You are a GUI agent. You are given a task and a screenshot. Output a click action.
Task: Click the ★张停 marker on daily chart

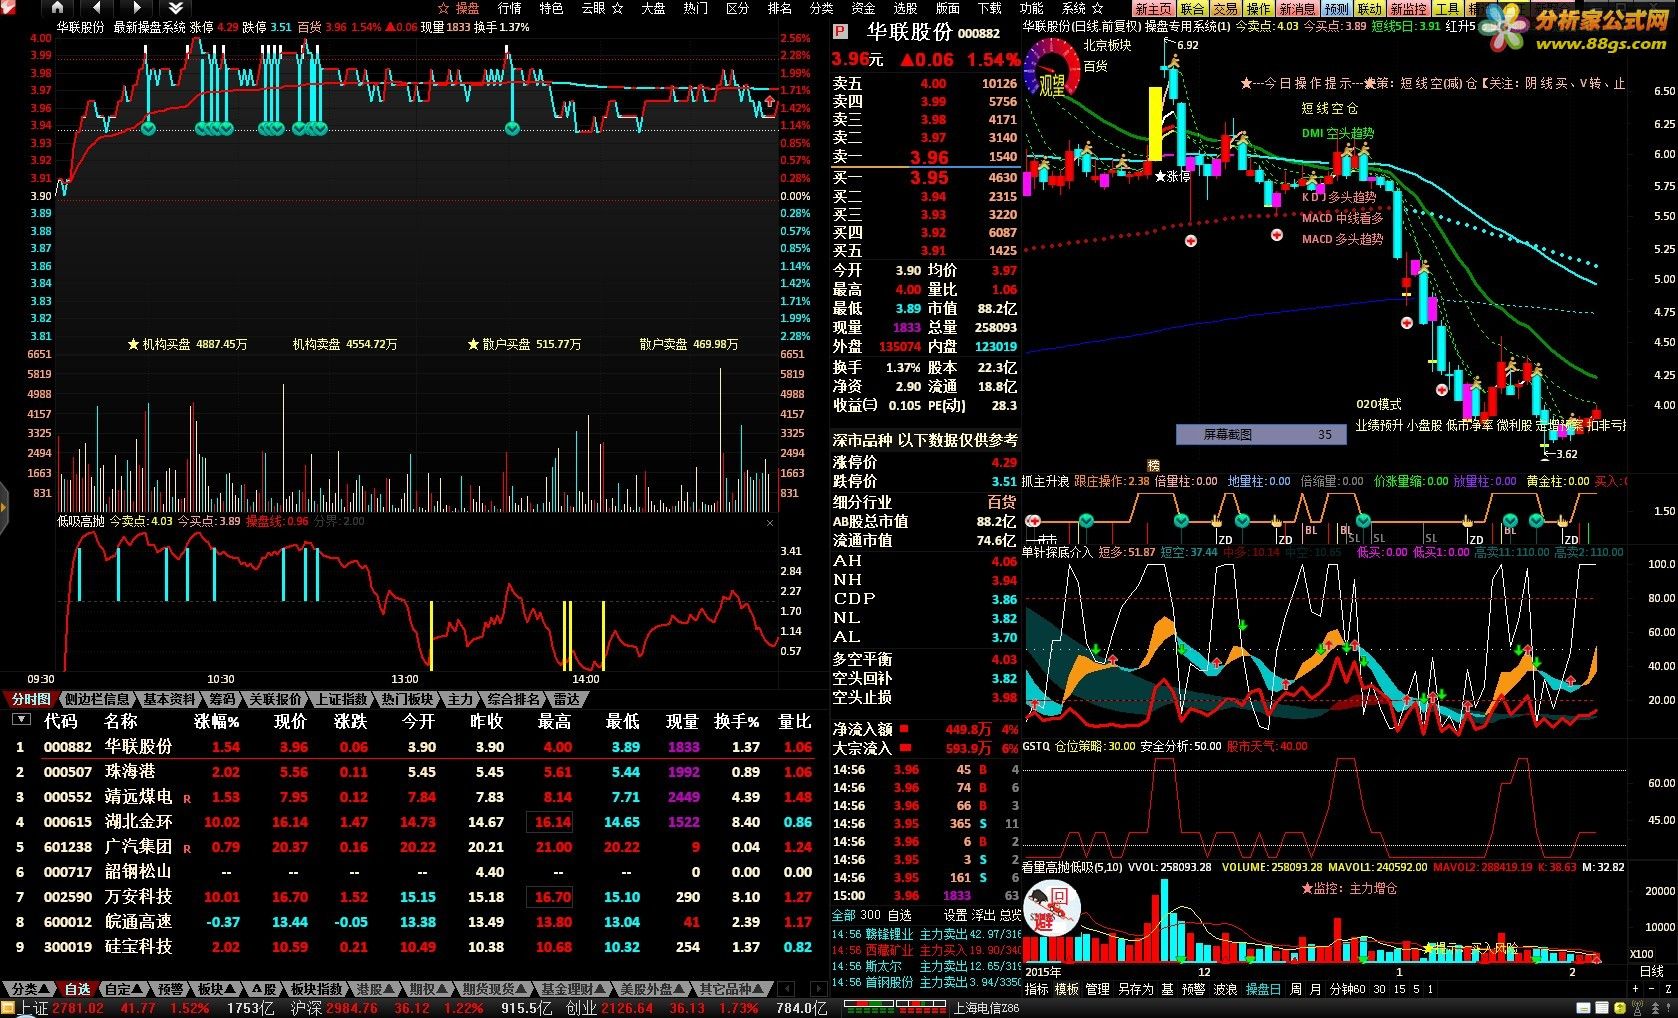[1172, 176]
